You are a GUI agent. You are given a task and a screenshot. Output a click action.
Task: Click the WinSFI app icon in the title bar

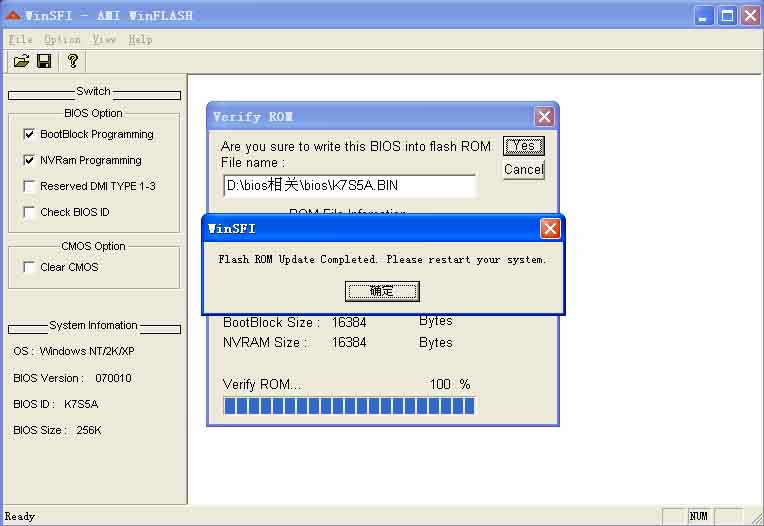tap(13, 16)
